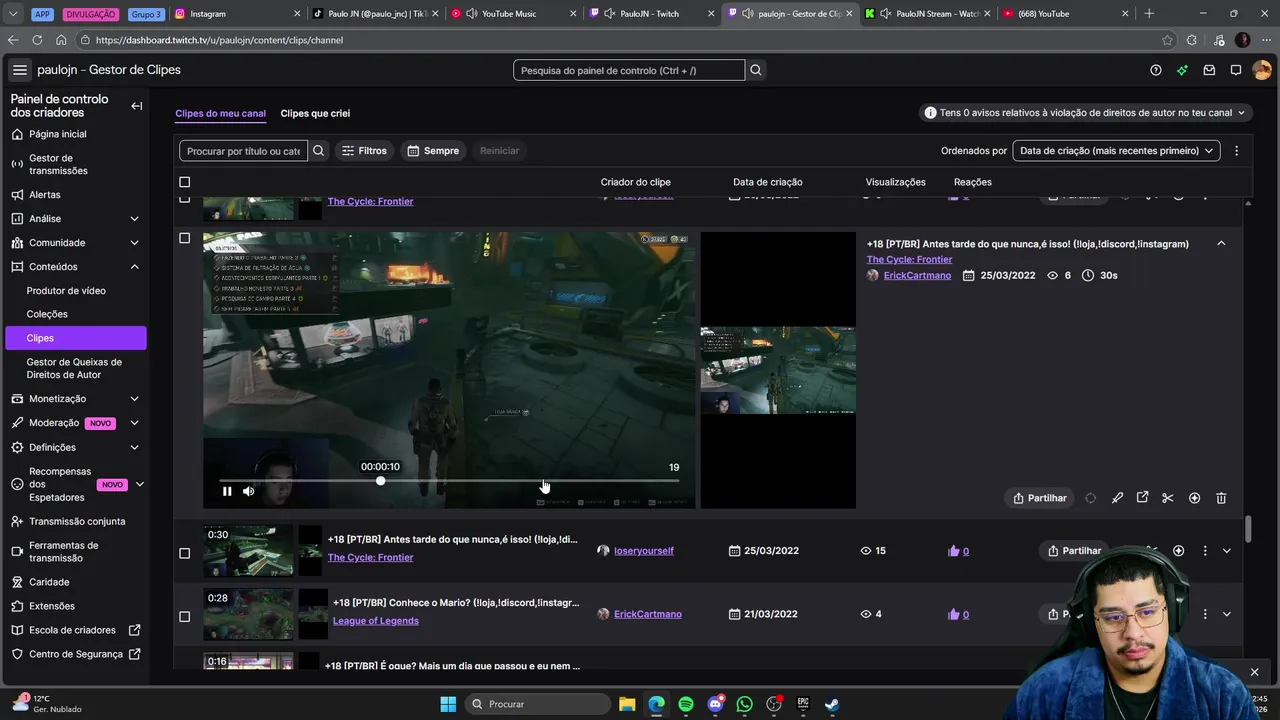1280x720 pixels.
Task: Open more options for clip by loseryourself
Action: pos(1205,551)
